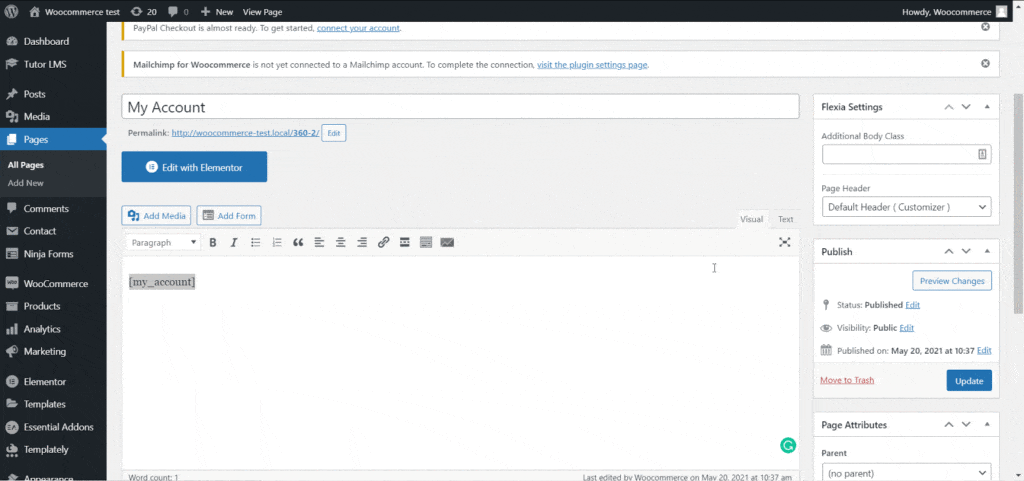
Task: Click Edit with Elementor button
Action: [194, 167]
